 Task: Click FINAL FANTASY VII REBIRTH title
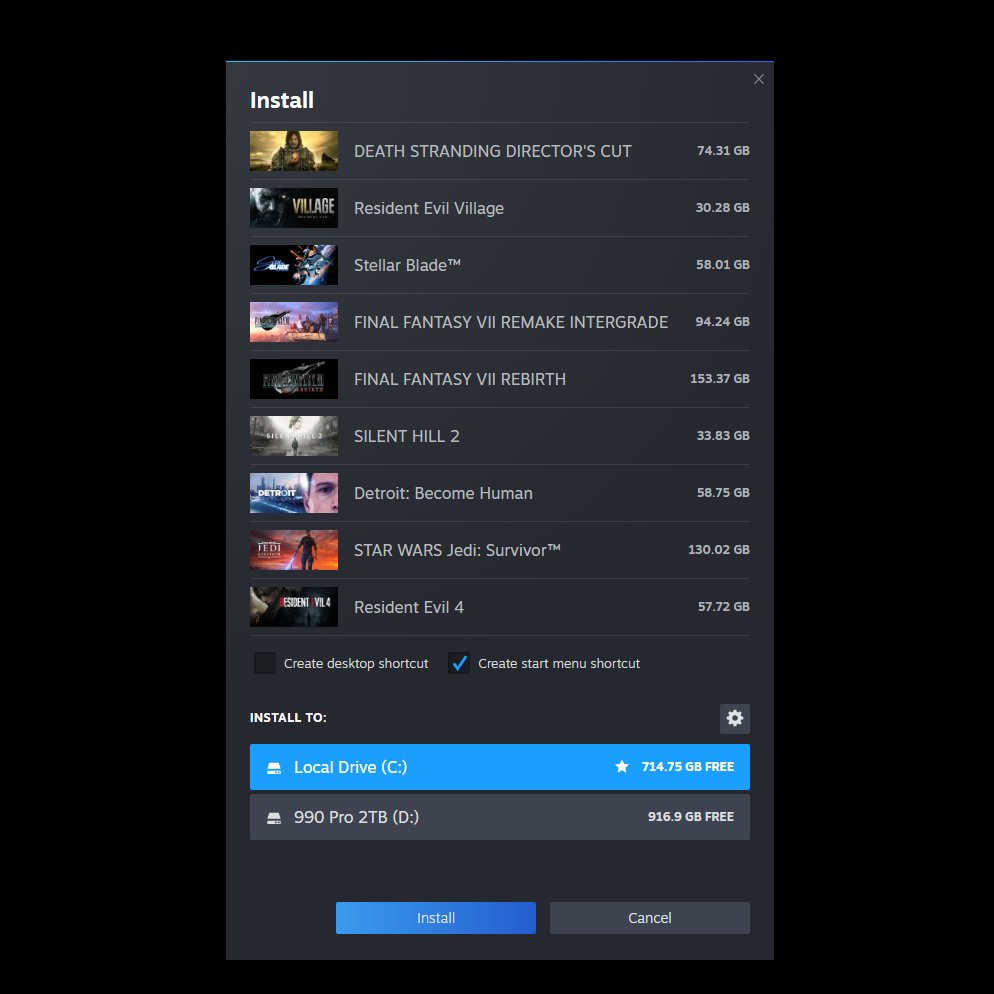pyautogui.click(x=460, y=379)
